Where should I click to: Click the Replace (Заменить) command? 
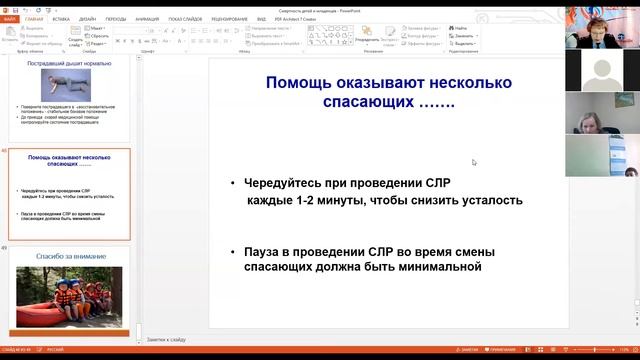pos(463,36)
